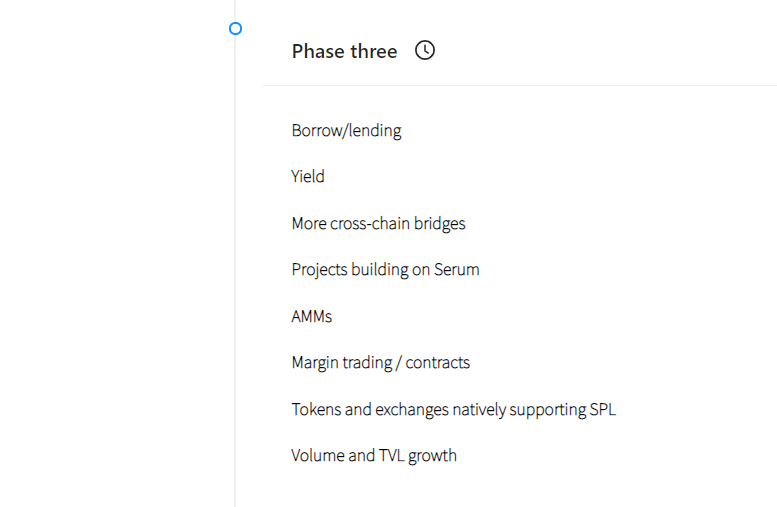The height and width of the screenshot is (507, 777).
Task: Click the clock icon beside Phase three
Action: tap(425, 51)
